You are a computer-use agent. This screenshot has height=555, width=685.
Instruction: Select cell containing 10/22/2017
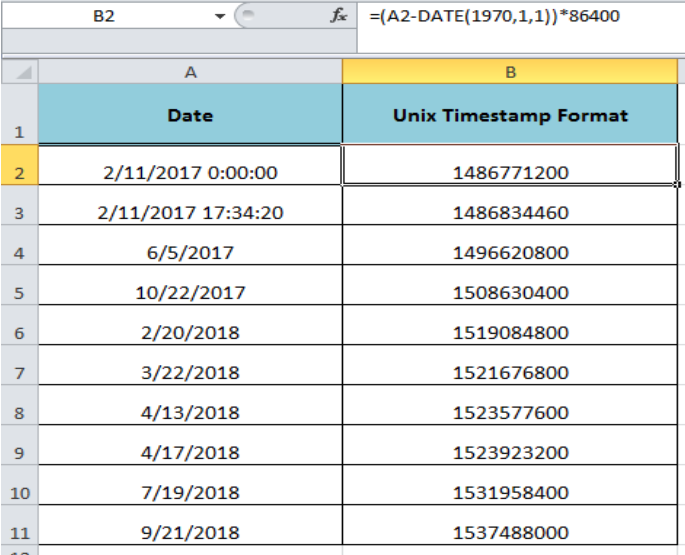[x=190, y=285]
